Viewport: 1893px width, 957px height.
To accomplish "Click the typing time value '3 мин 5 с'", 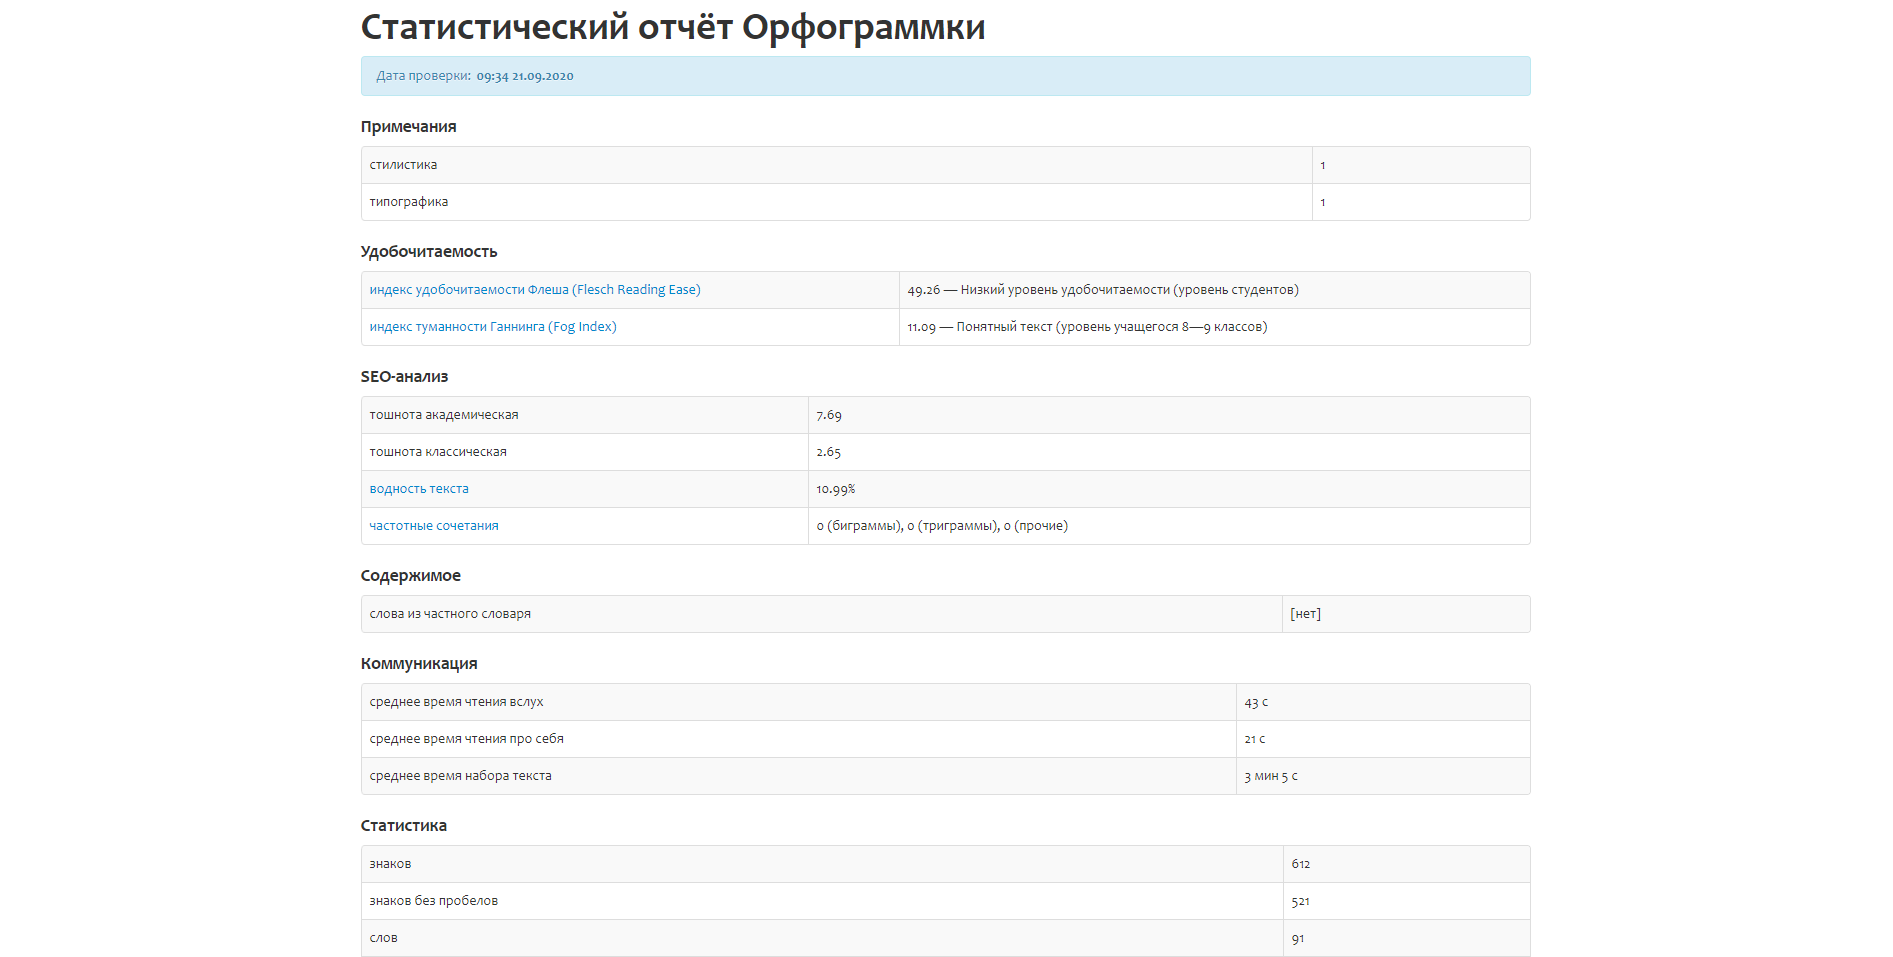I will [1271, 776].
